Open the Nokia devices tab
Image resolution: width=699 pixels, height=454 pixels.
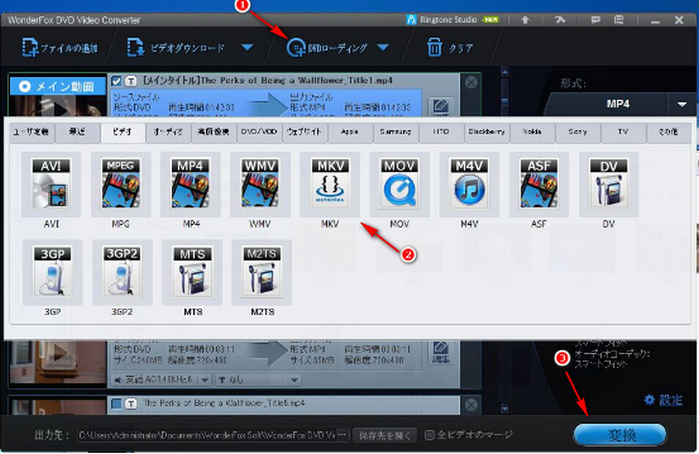point(532,132)
